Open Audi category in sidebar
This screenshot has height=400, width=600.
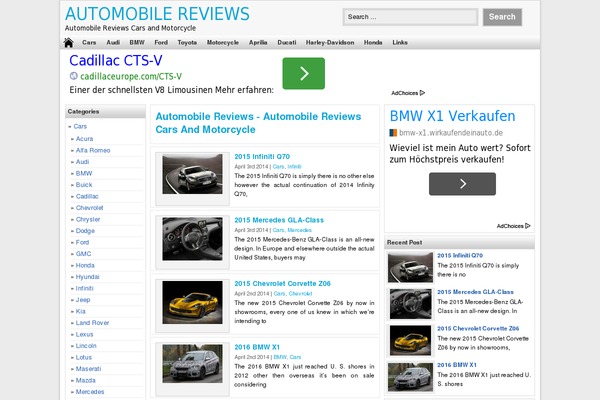point(82,162)
